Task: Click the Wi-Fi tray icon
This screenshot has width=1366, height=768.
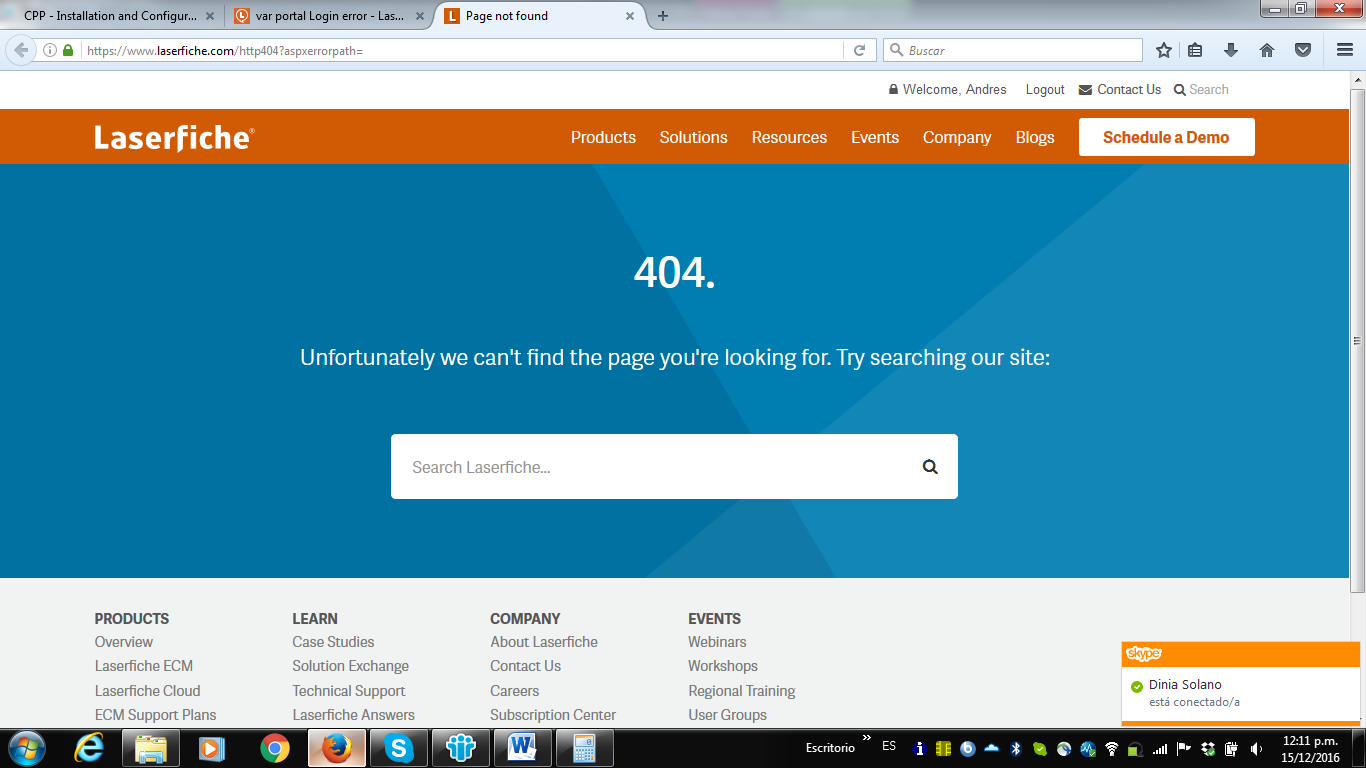Action: pyautogui.click(x=1112, y=748)
